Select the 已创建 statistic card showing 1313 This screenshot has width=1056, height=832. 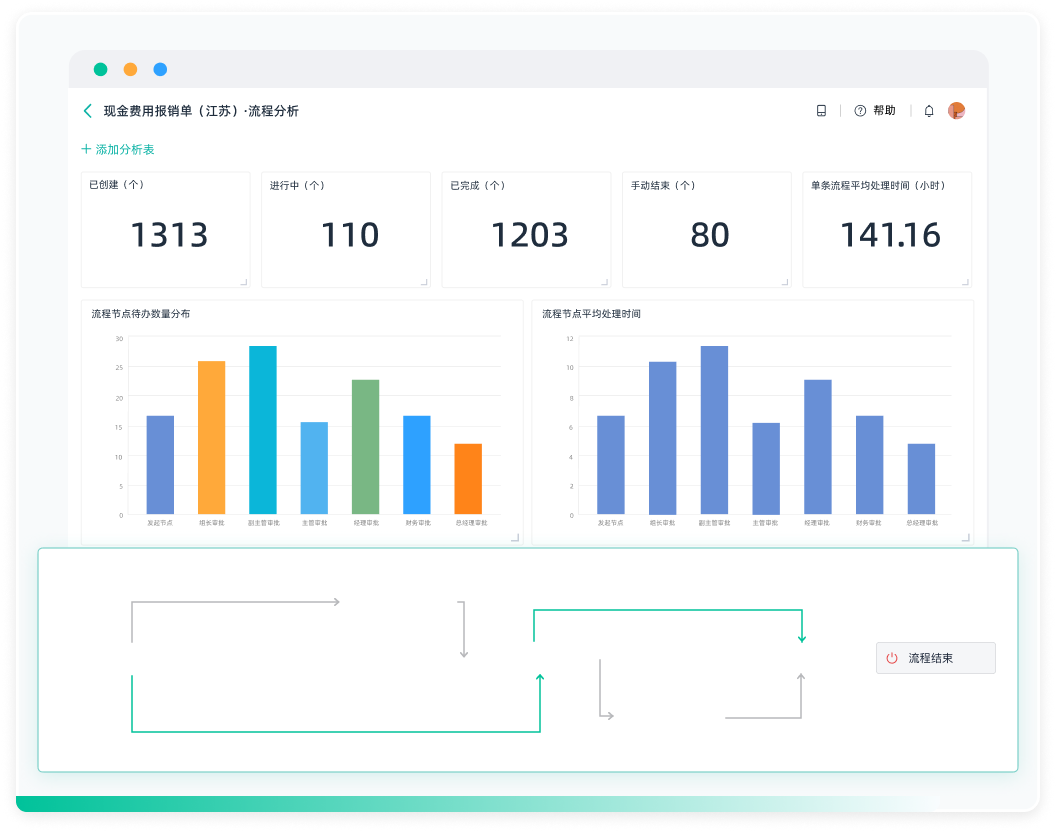click(166, 230)
